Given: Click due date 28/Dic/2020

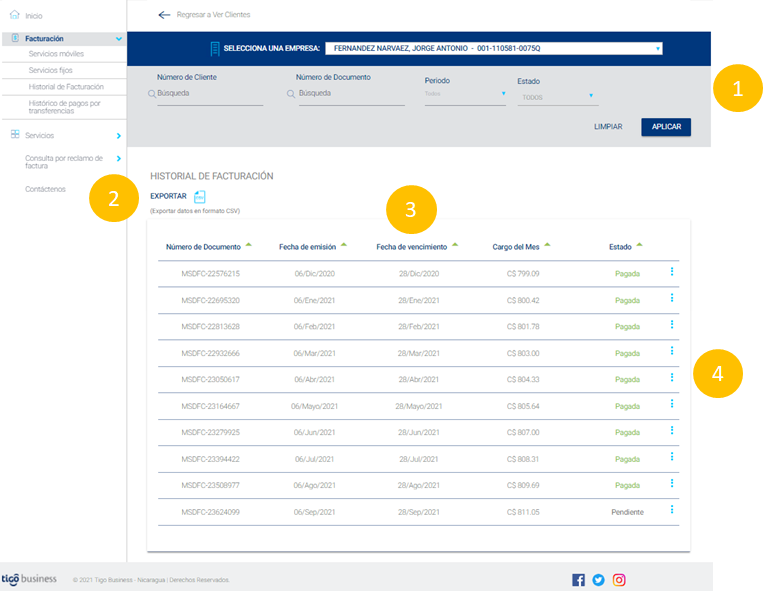Looking at the screenshot, I should (418, 274).
